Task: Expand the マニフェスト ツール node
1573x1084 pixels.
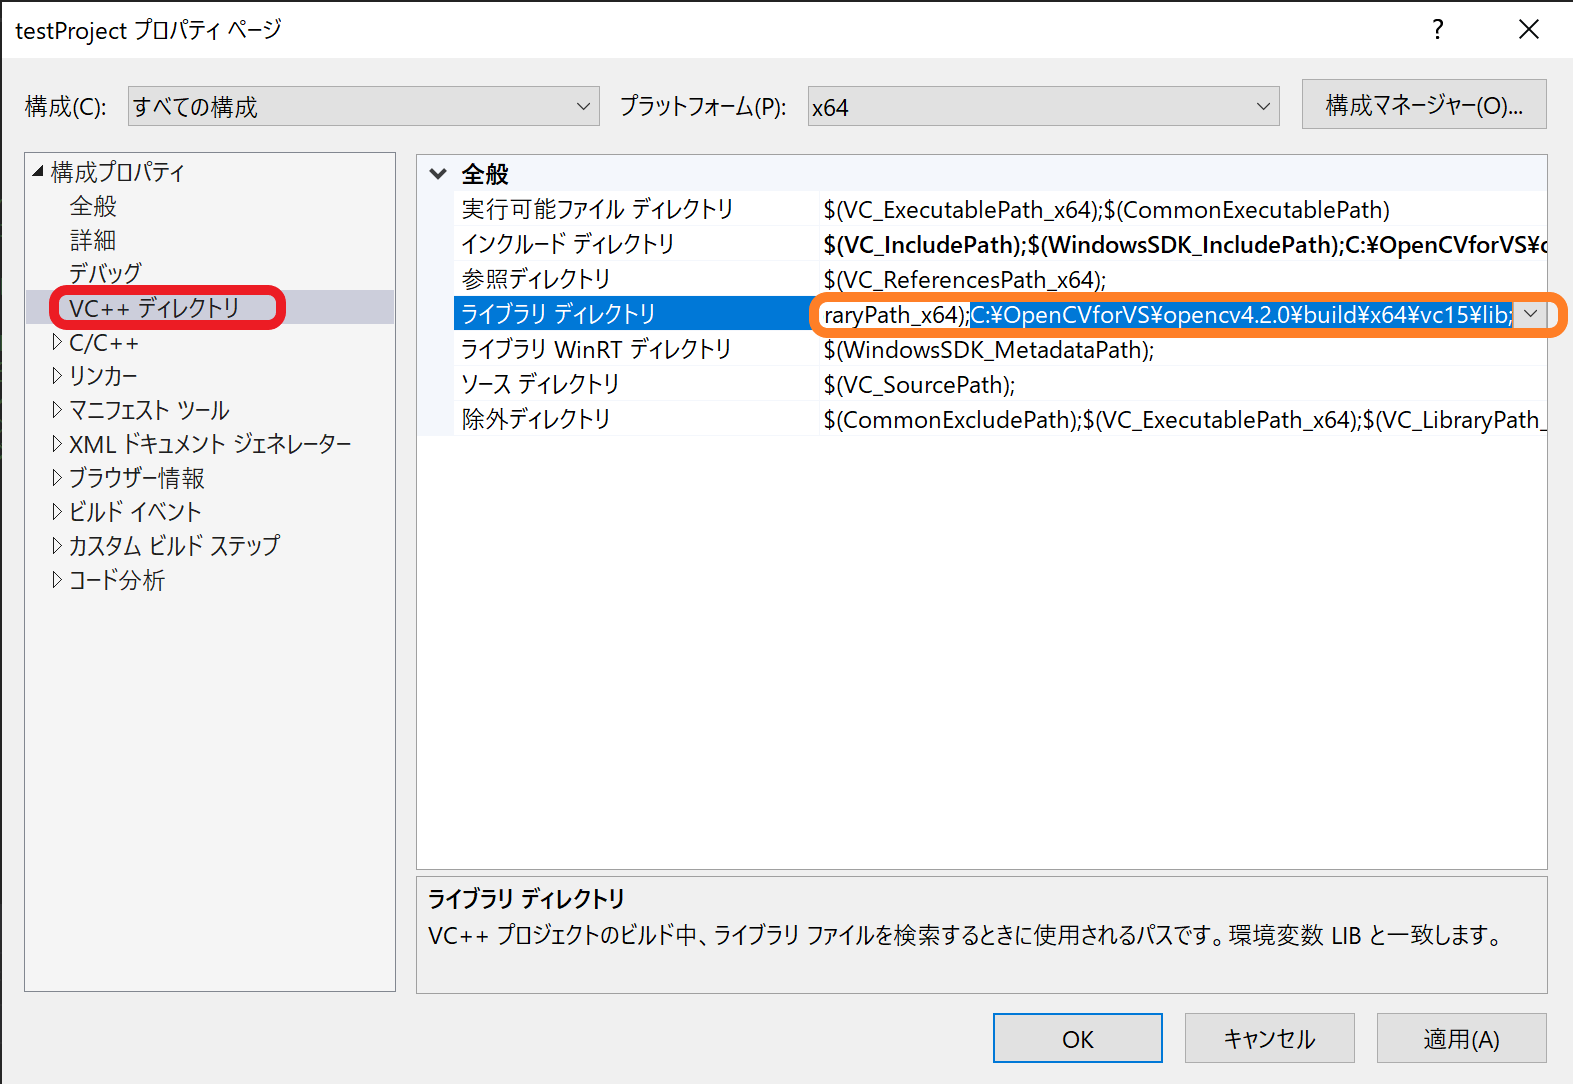Action: point(57,410)
